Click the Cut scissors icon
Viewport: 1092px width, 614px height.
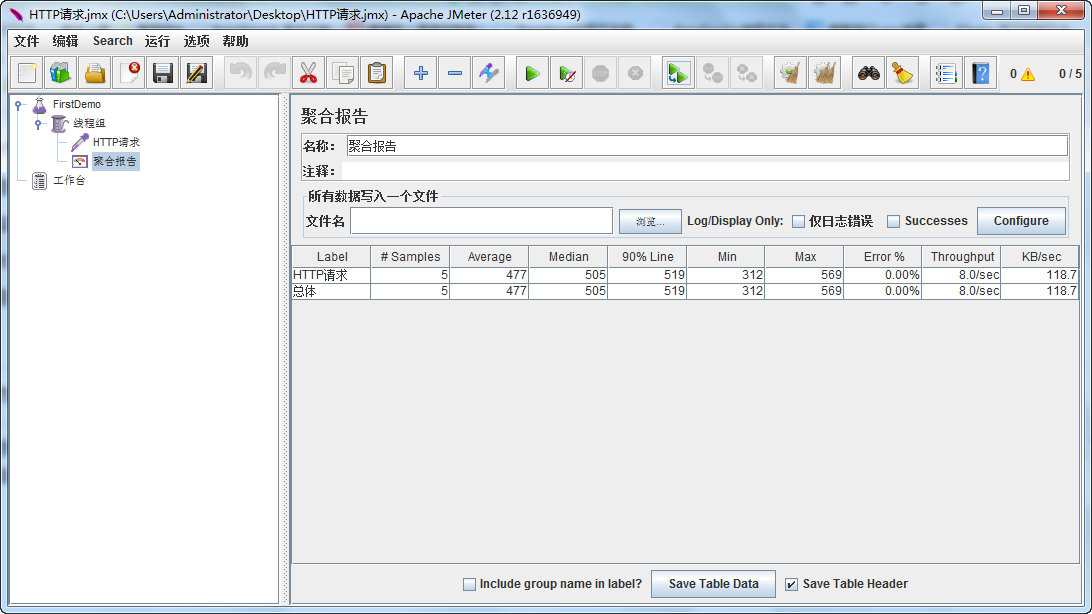309,73
